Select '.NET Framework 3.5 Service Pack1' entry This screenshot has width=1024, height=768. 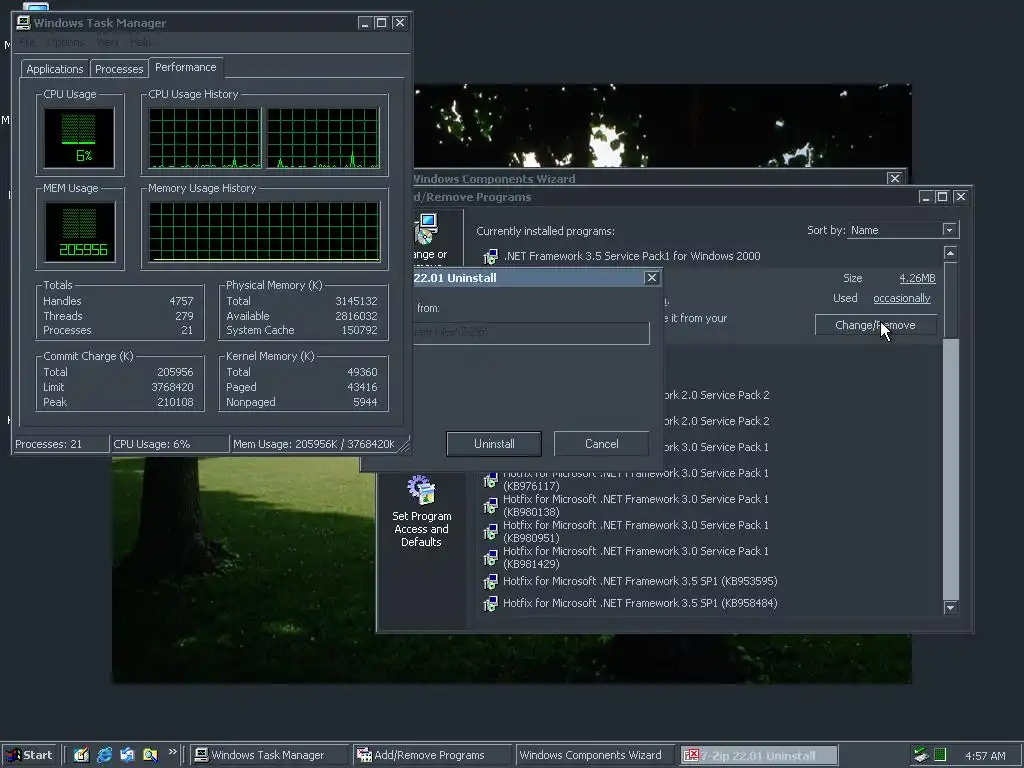(x=632, y=256)
